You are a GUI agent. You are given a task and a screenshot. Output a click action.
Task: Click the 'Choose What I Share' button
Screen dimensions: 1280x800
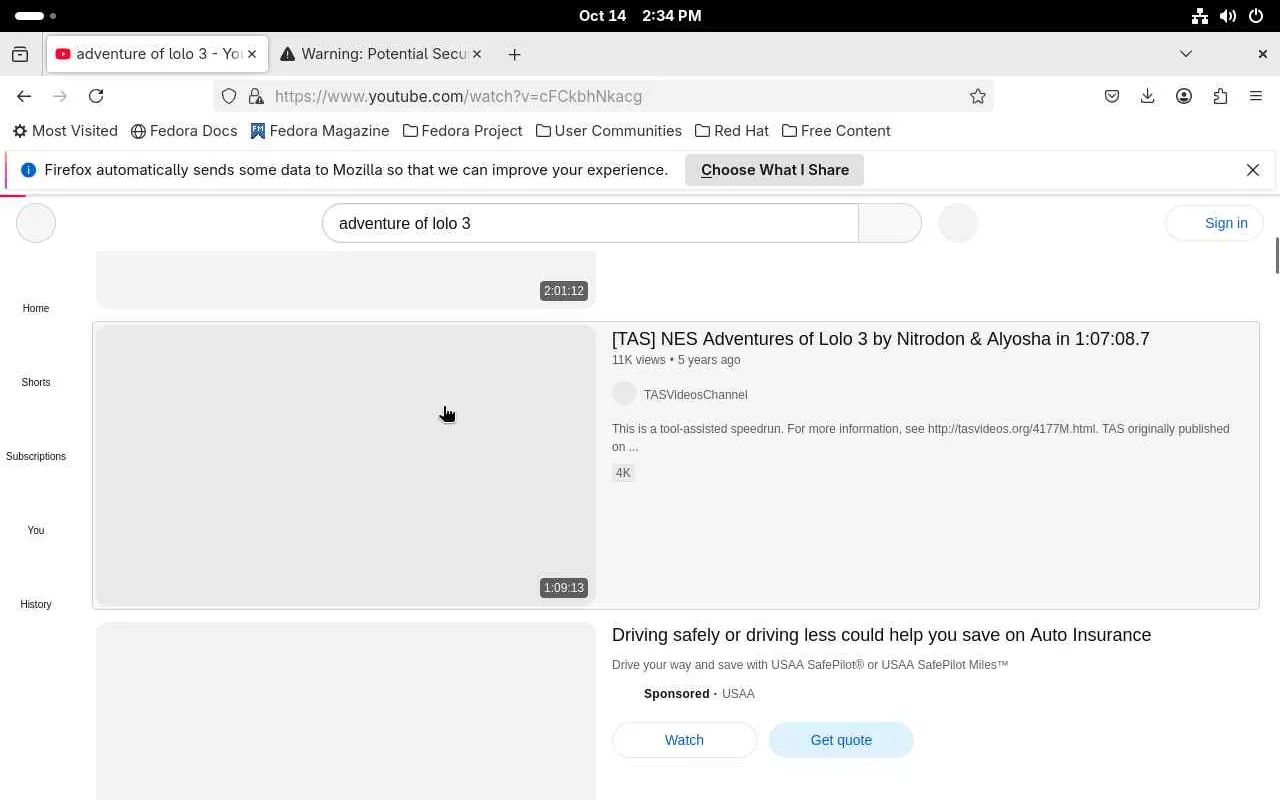(775, 170)
